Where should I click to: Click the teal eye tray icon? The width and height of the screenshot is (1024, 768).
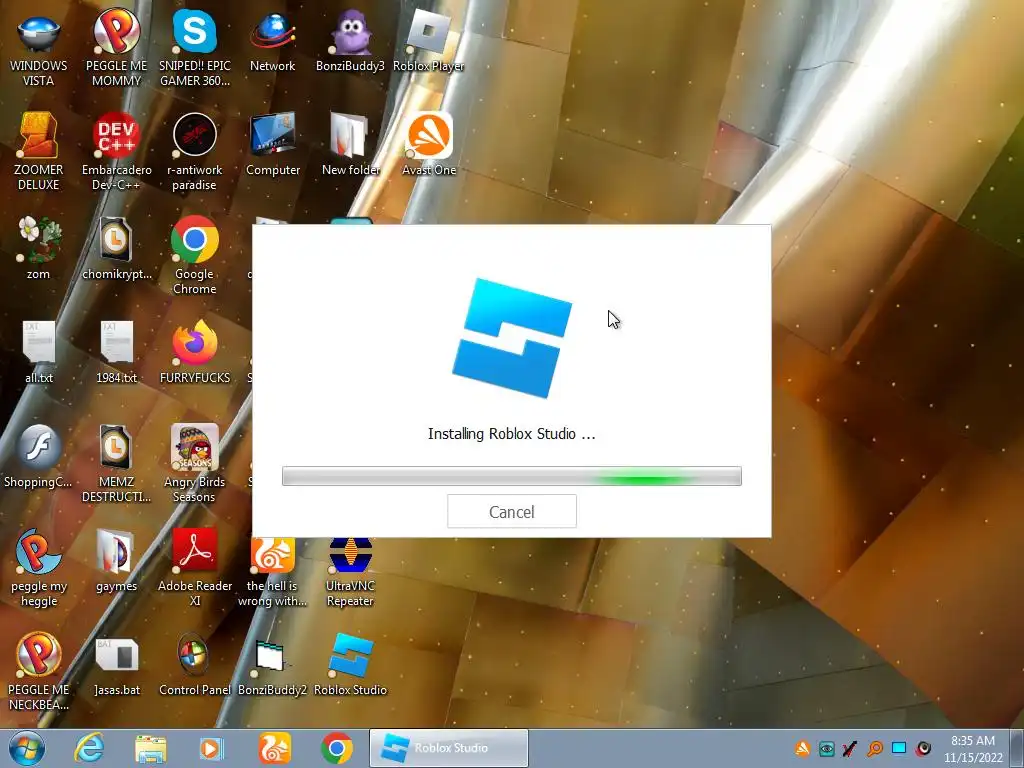pos(826,749)
